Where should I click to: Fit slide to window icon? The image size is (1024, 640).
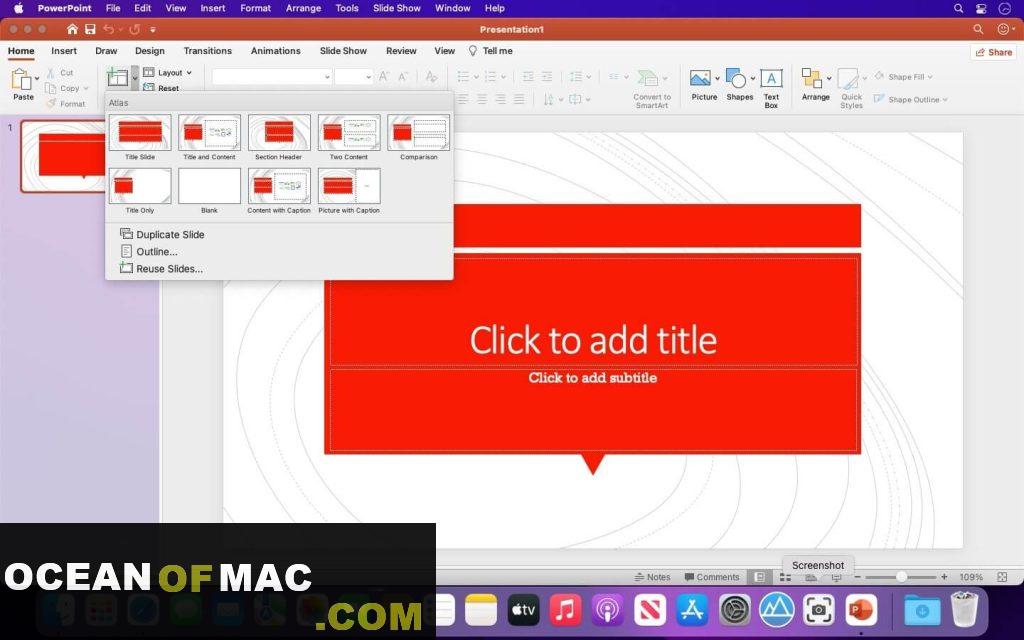coord(1002,577)
